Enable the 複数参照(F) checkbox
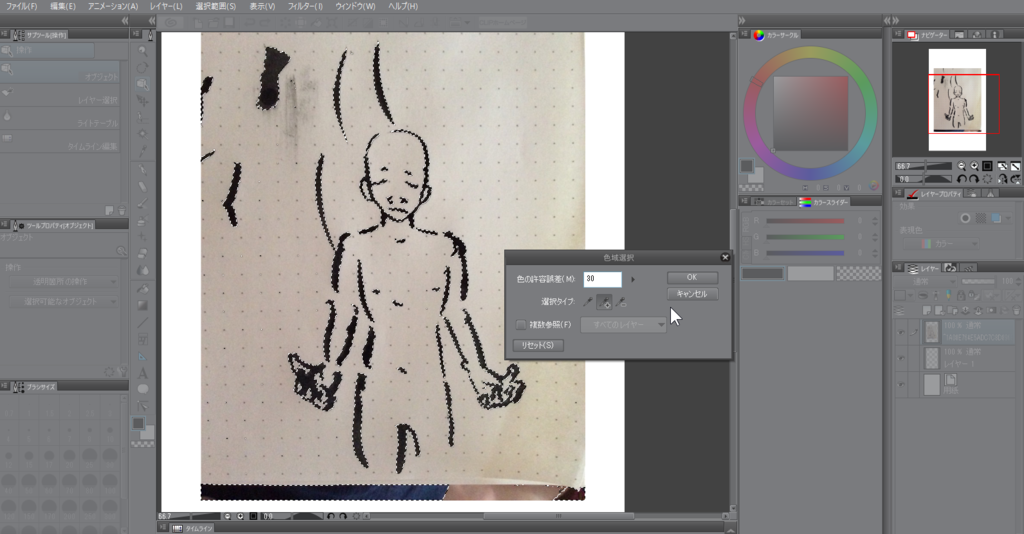 520,324
